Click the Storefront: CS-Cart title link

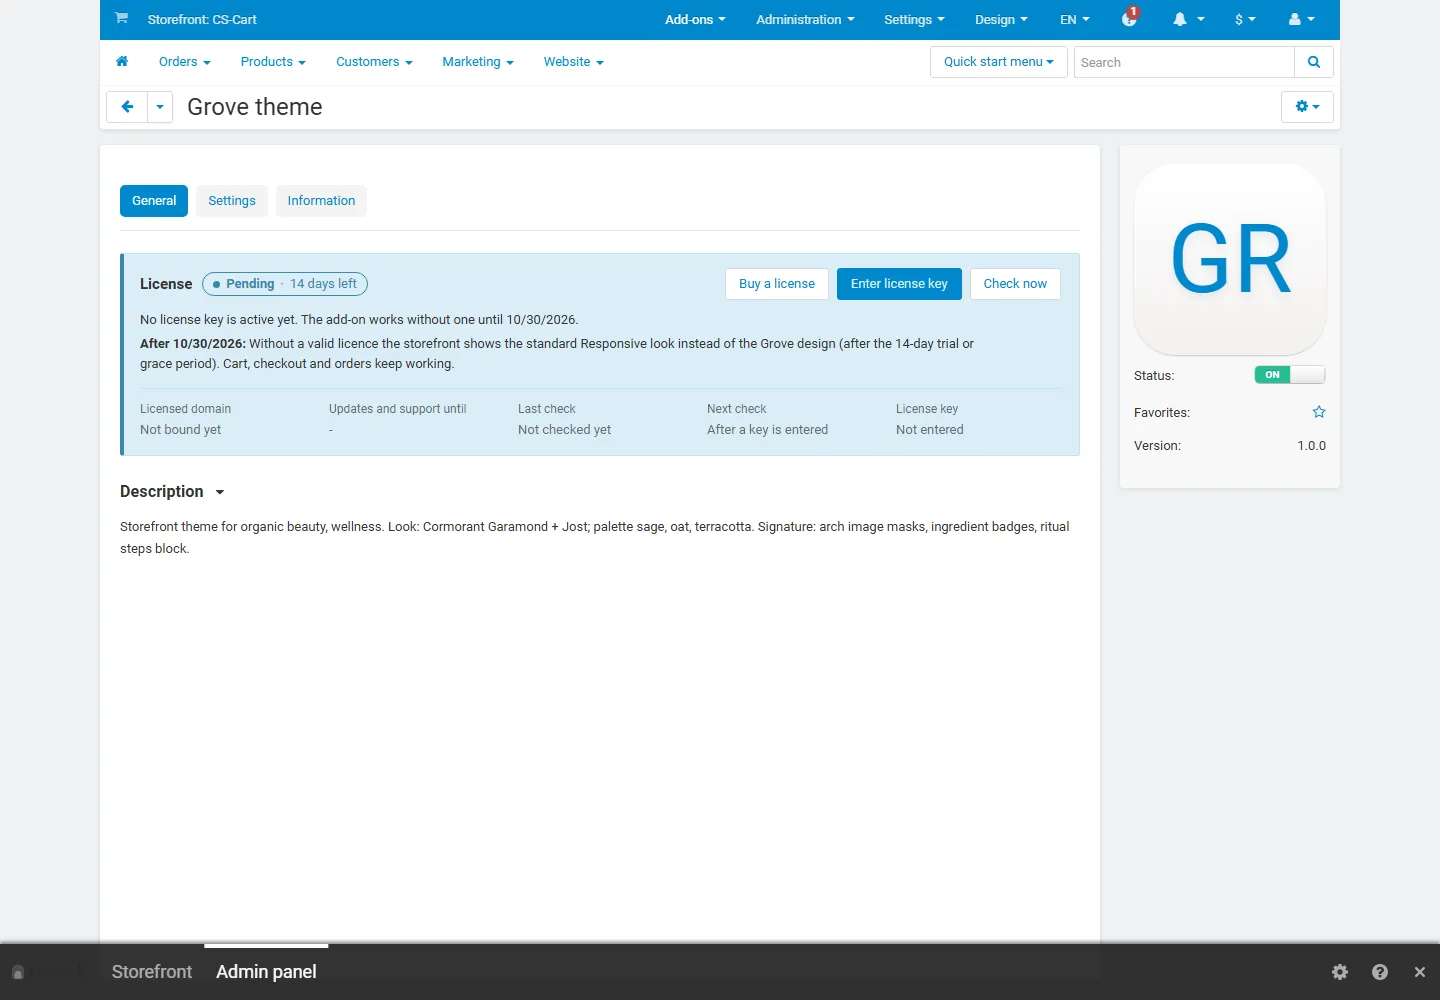(202, 19)
